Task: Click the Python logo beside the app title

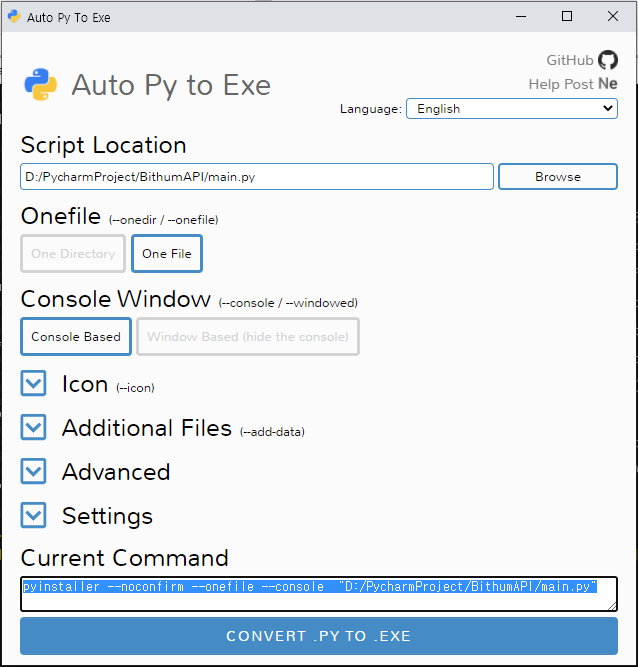Action: tap(41, 84)
